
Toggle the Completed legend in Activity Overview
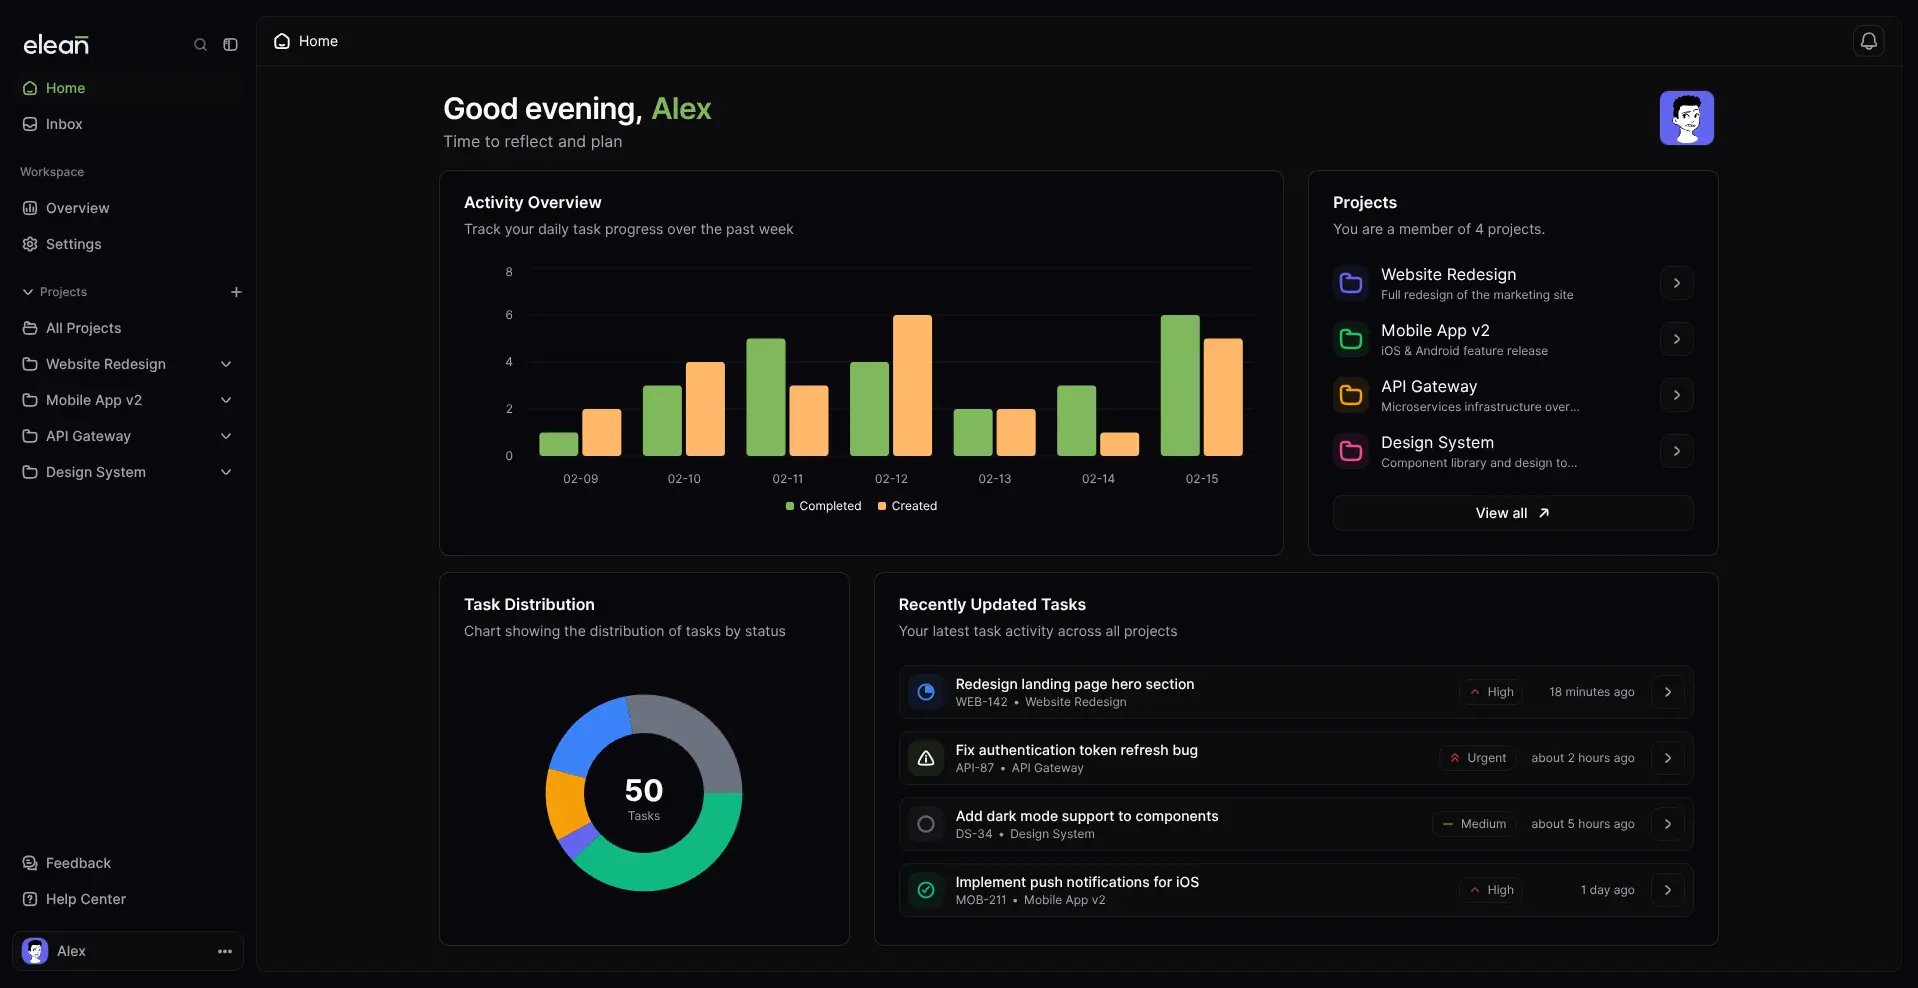[x=821, y=506]
